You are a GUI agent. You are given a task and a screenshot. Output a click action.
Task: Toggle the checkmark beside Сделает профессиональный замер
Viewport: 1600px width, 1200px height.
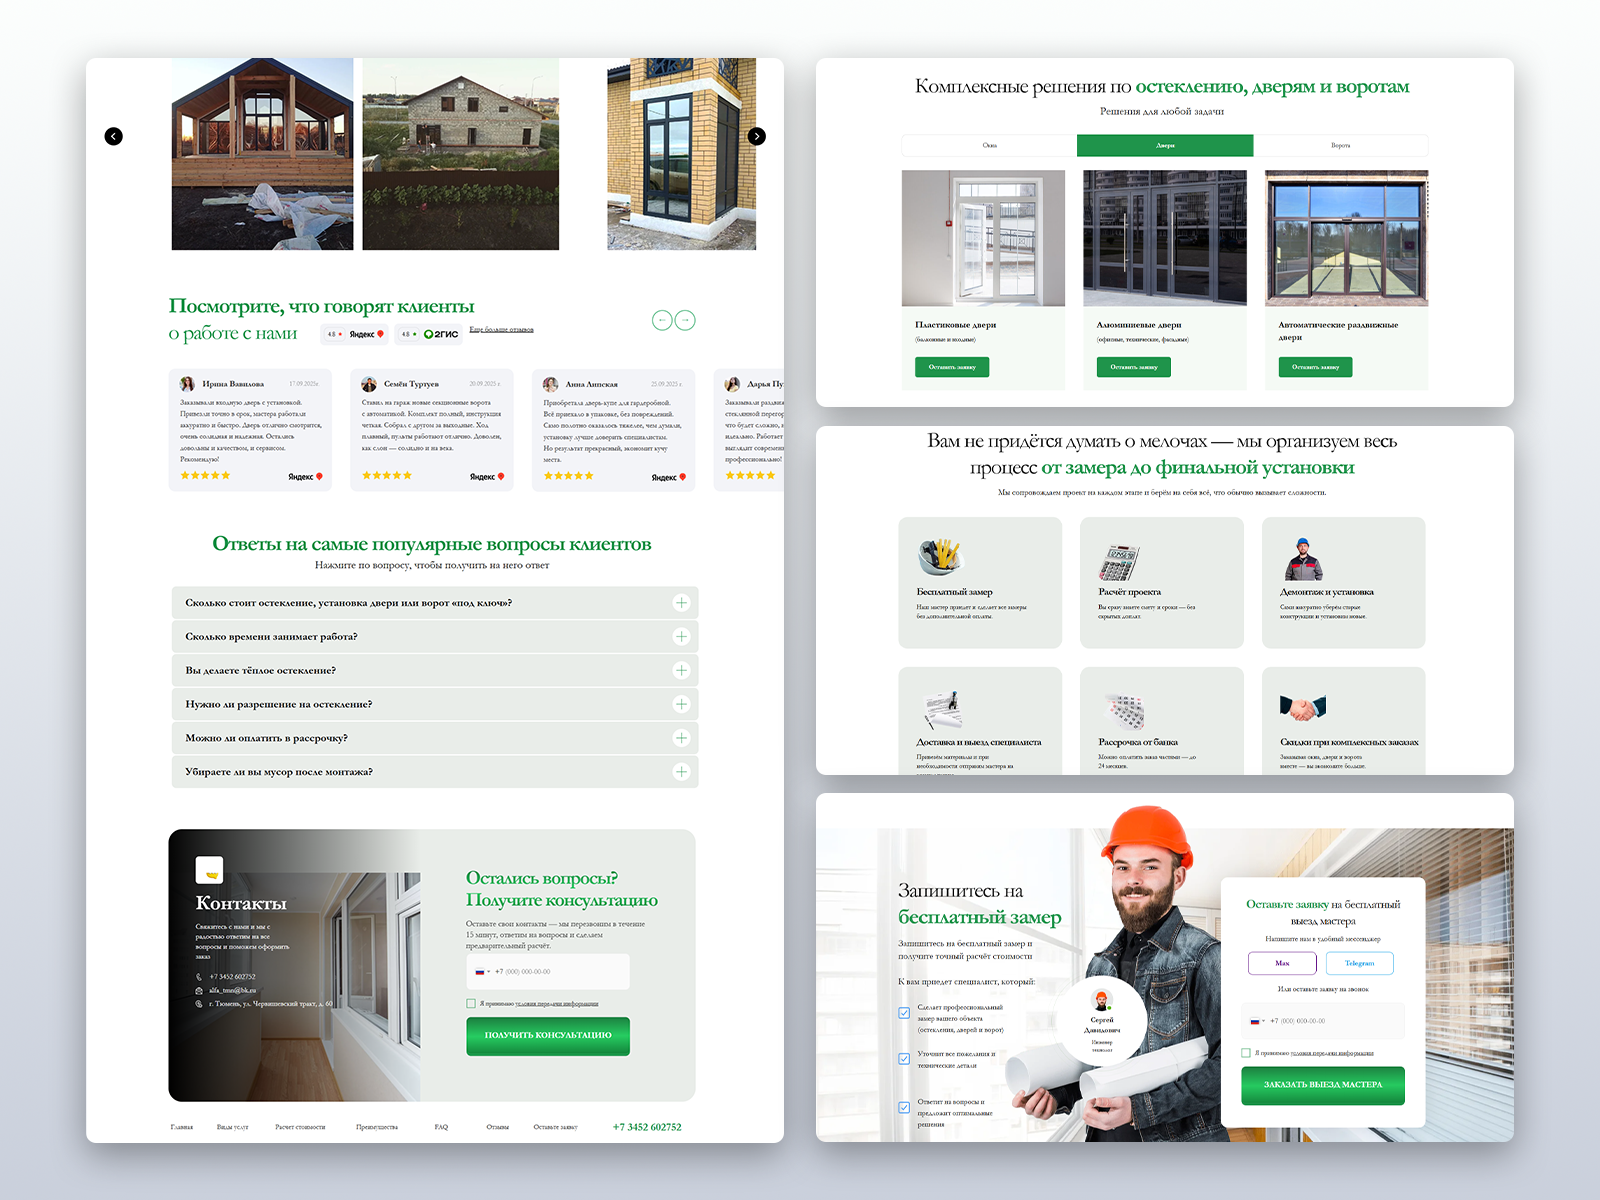click(904, 1013)
